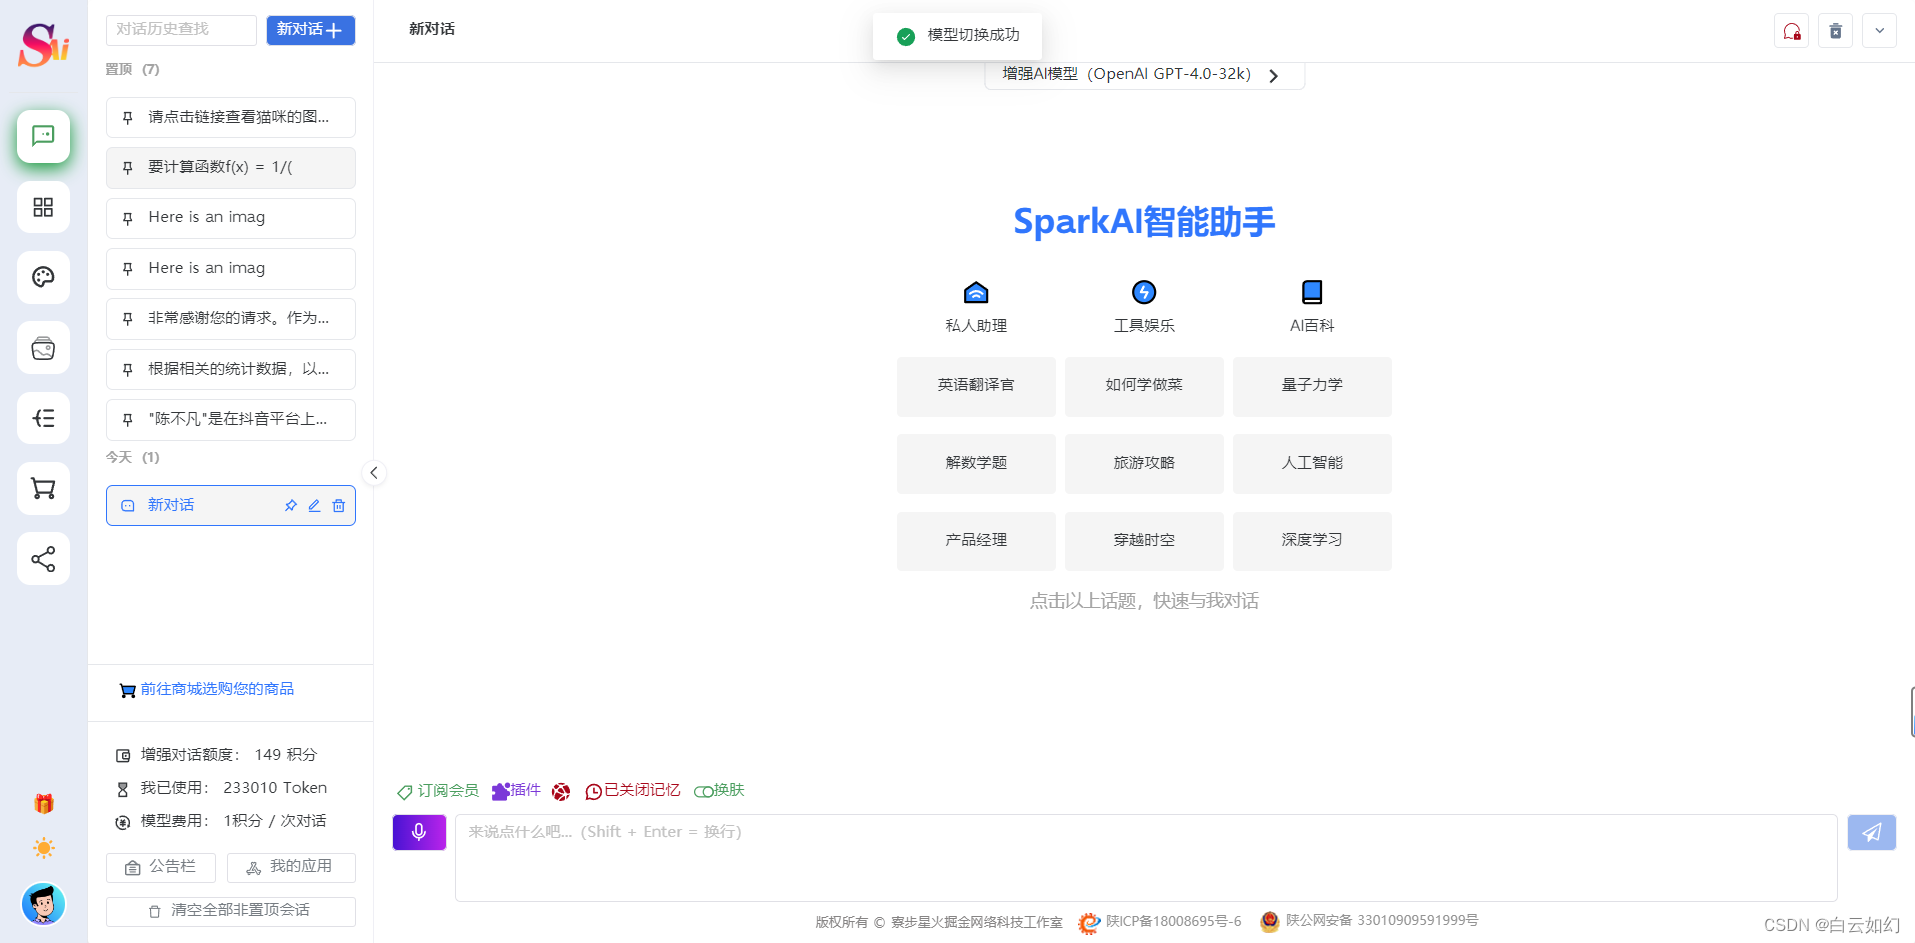
Task: Click the 解数学题 topic
Action: [x=976, y=464]
